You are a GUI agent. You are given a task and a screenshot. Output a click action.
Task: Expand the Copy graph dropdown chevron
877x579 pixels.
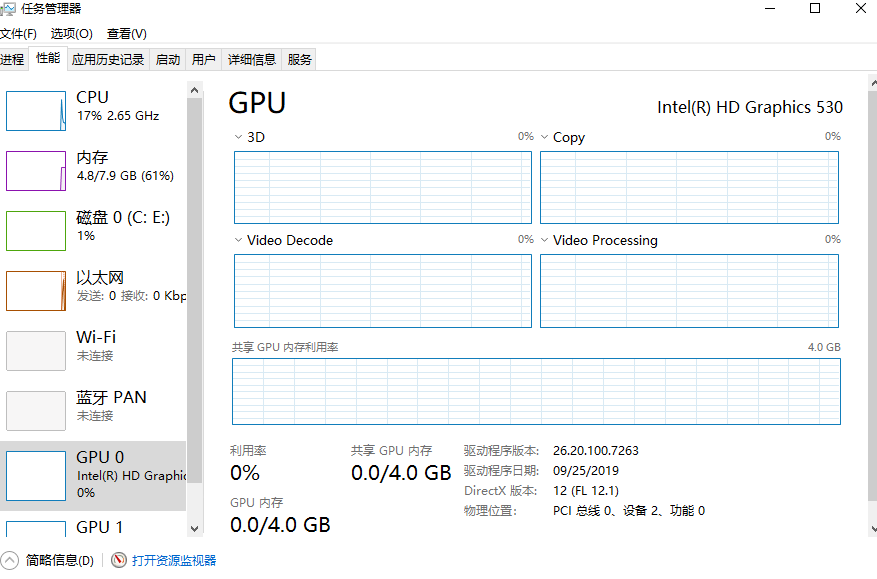click(x=544, y=137)
